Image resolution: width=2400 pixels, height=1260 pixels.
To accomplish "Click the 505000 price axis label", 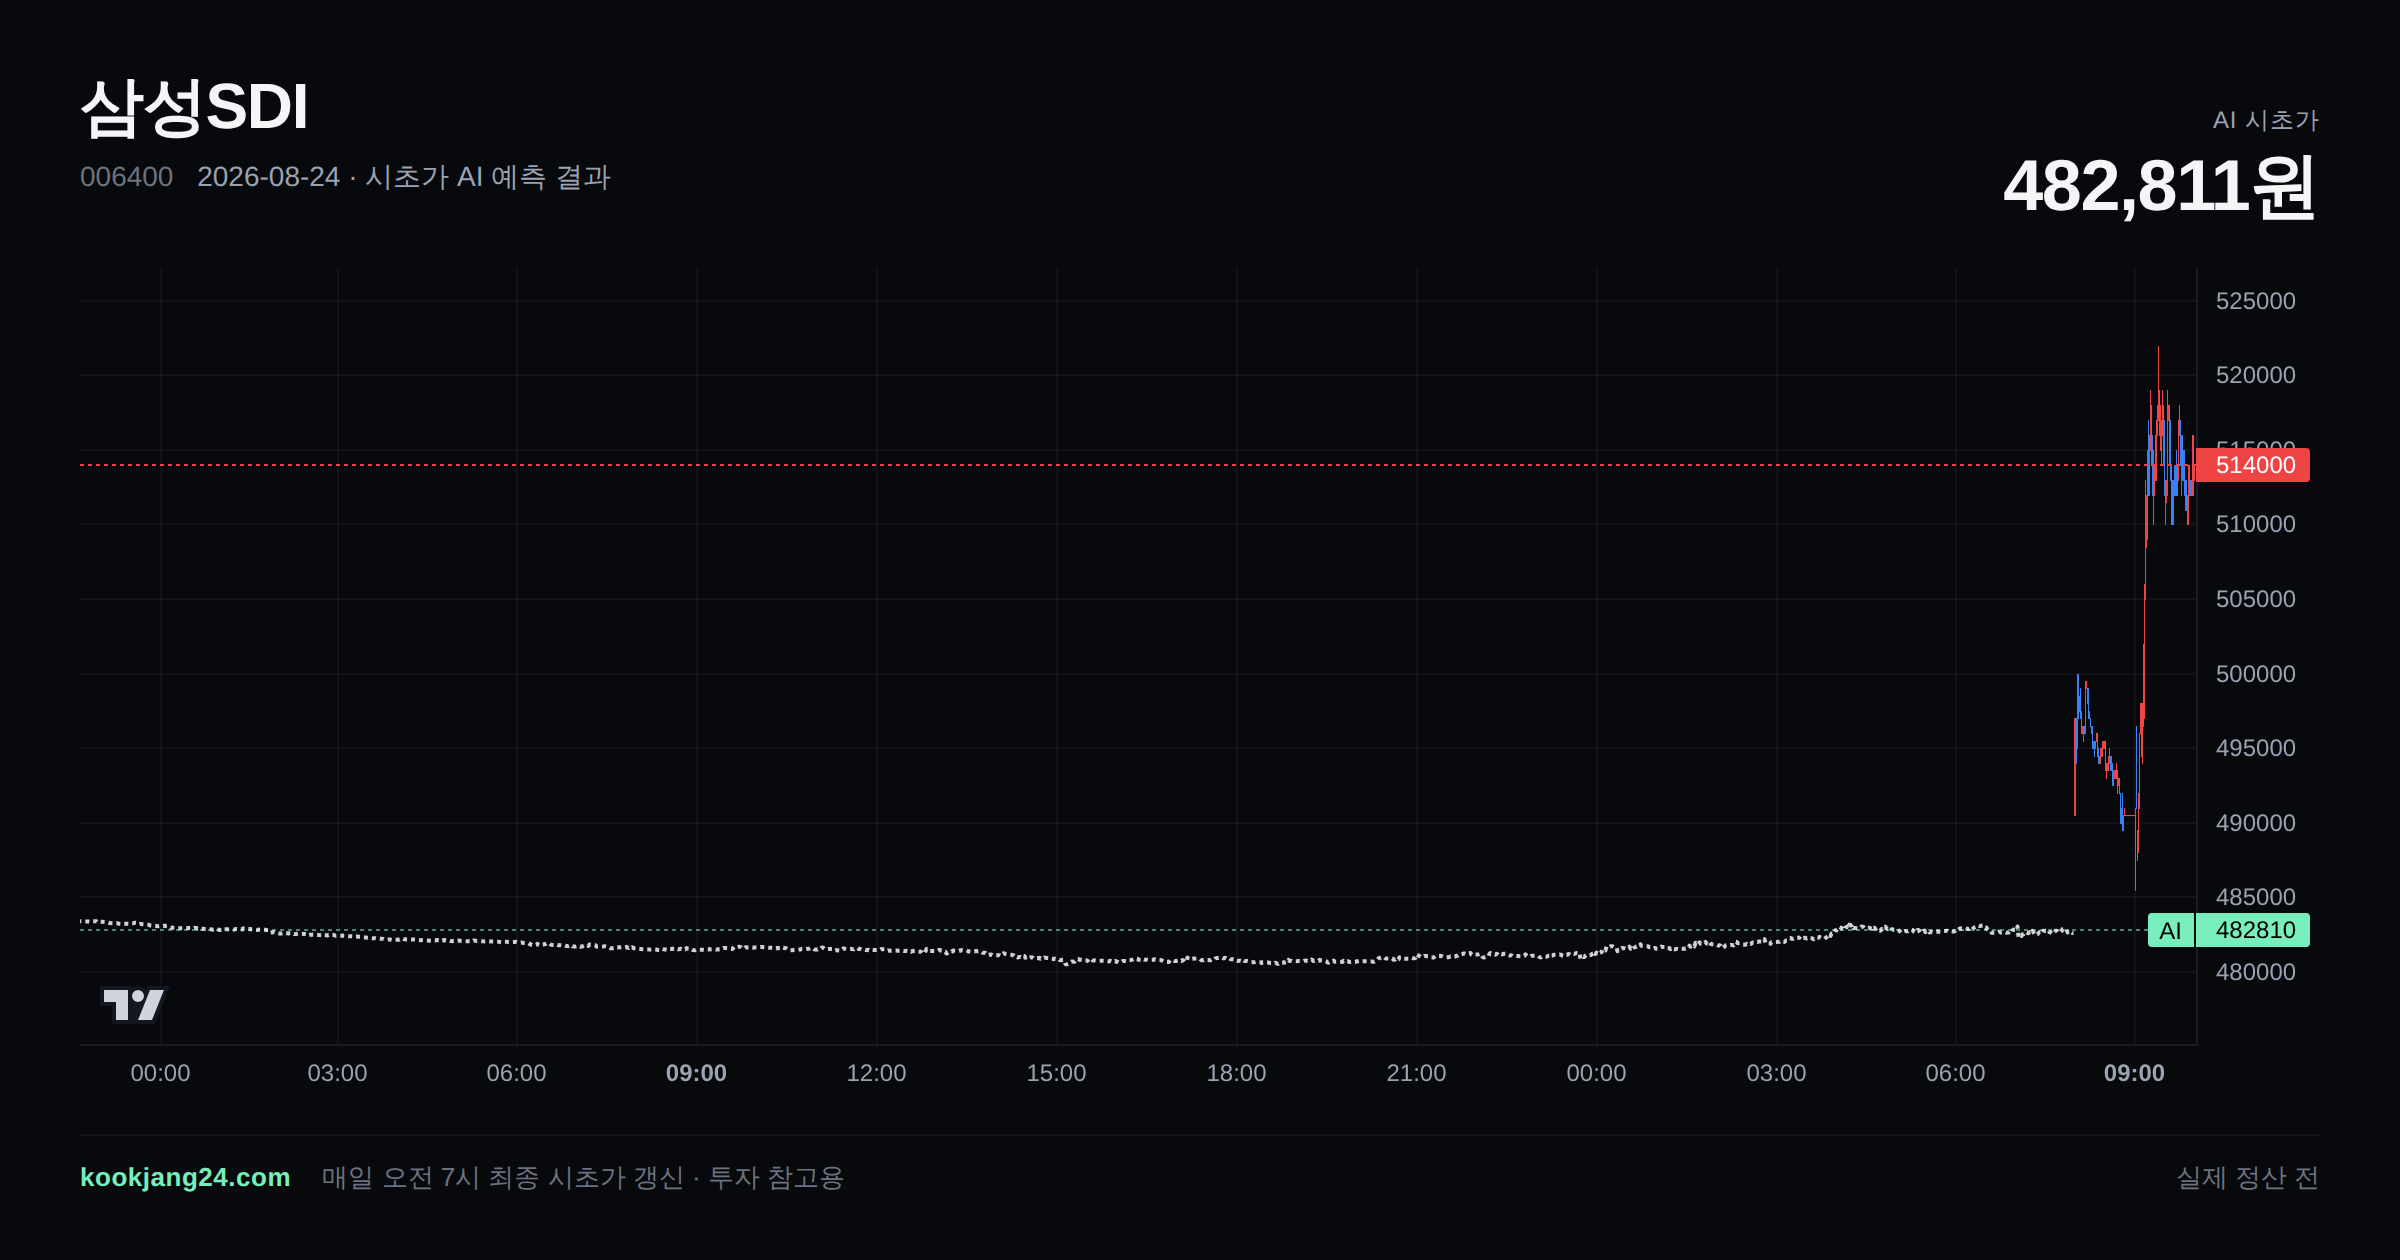I will point(2255,599).
